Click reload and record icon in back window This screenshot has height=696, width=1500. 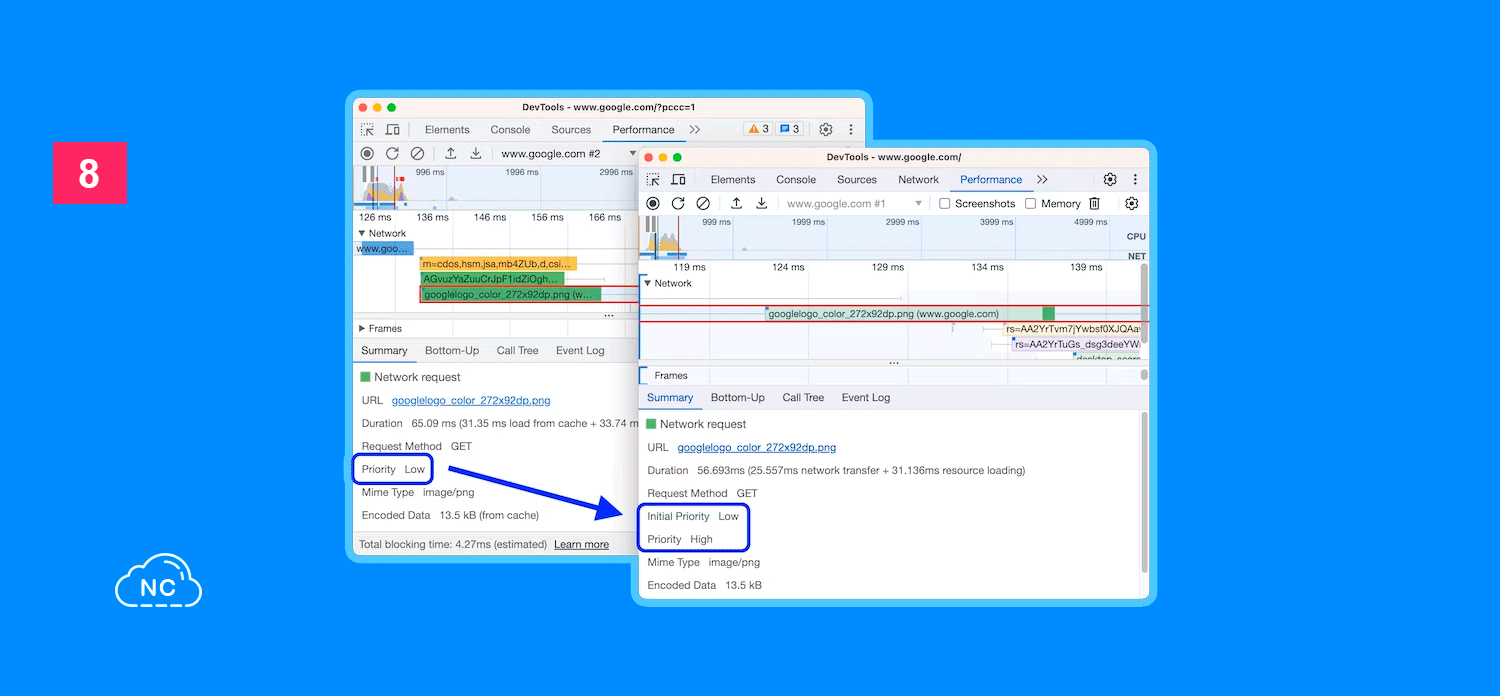tap(392, 154)
